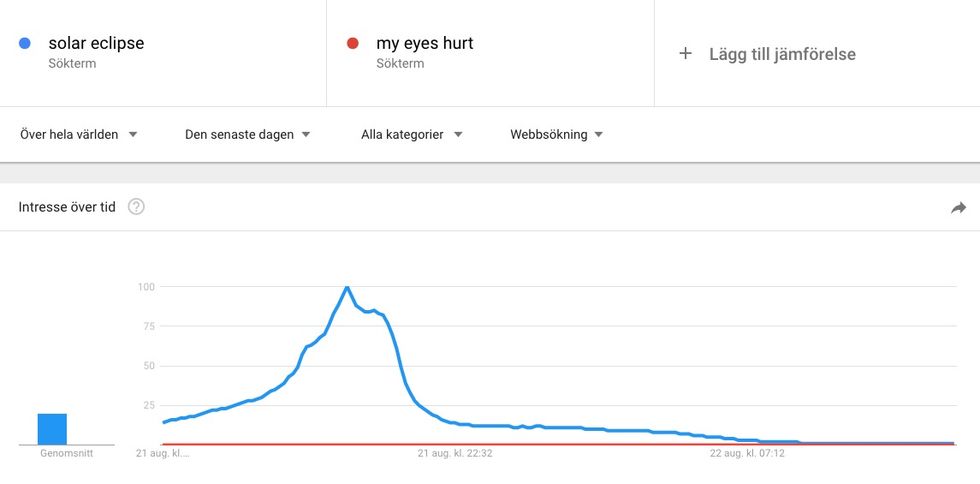980x484 pixels.
Task: Click the Sökterm label under solar eclipse
Action: (72, 63)
